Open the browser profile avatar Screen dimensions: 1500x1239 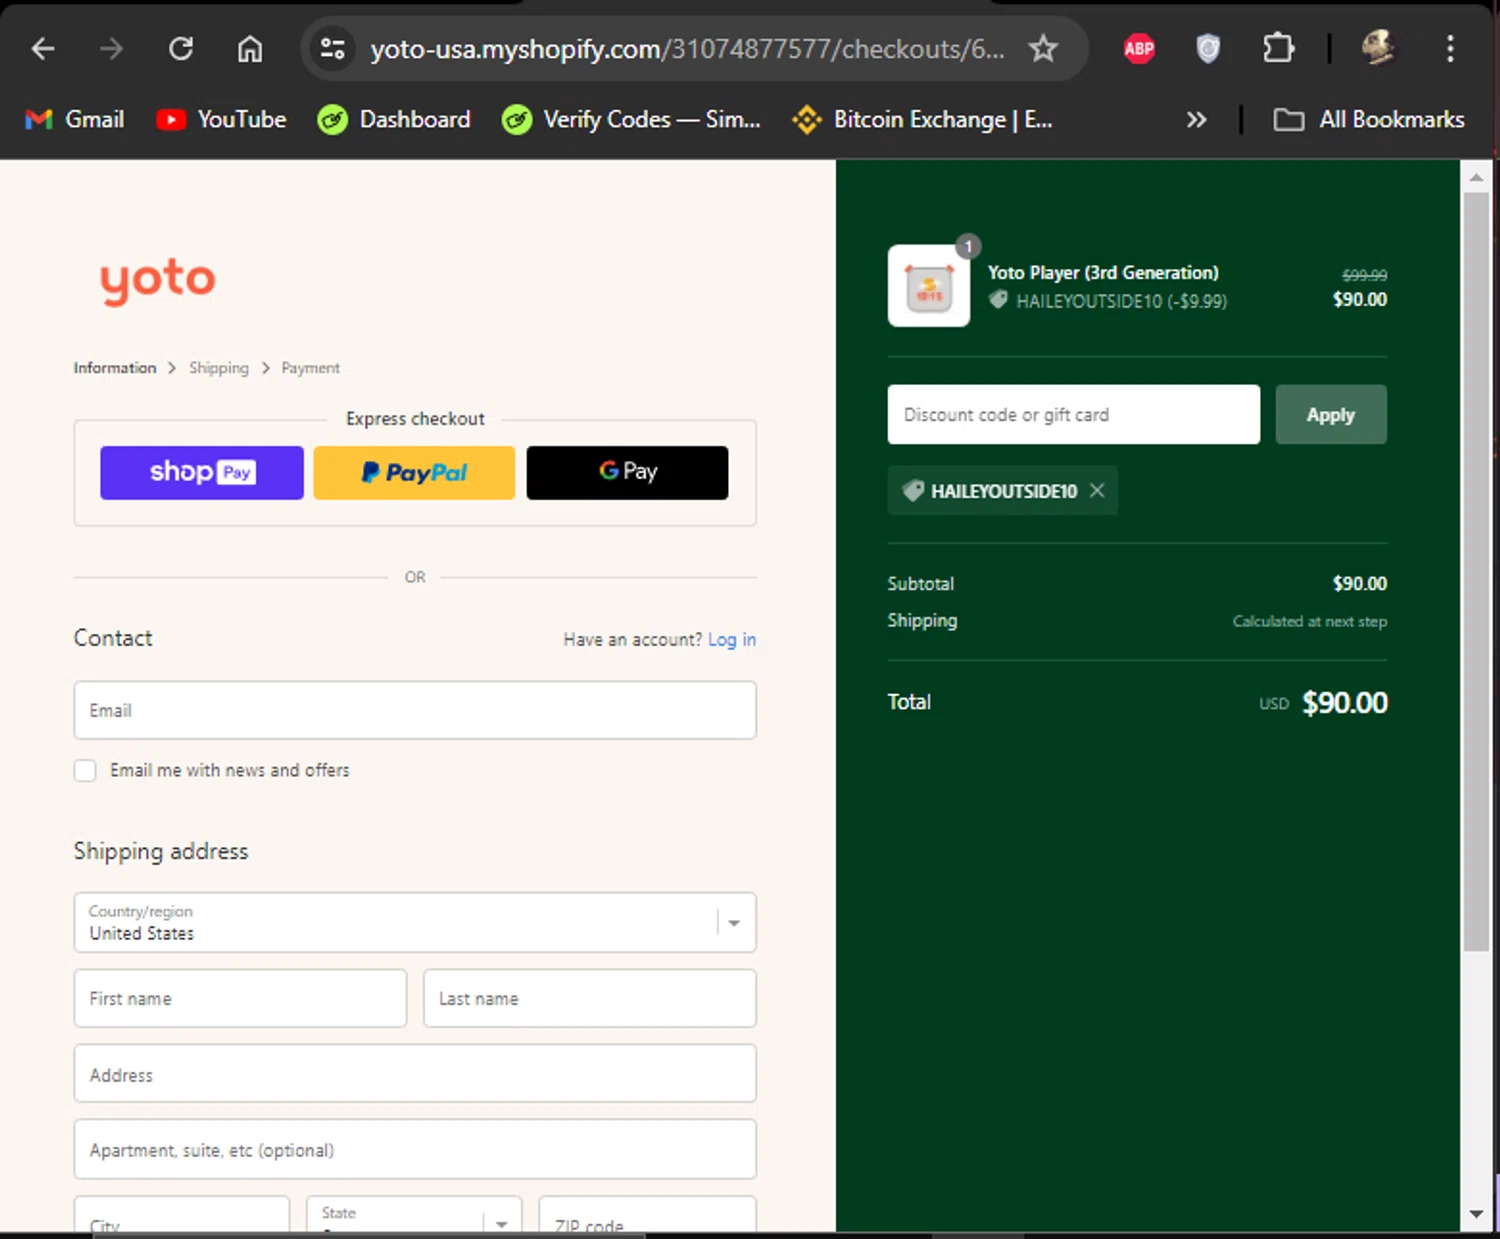click(1379, 48)
